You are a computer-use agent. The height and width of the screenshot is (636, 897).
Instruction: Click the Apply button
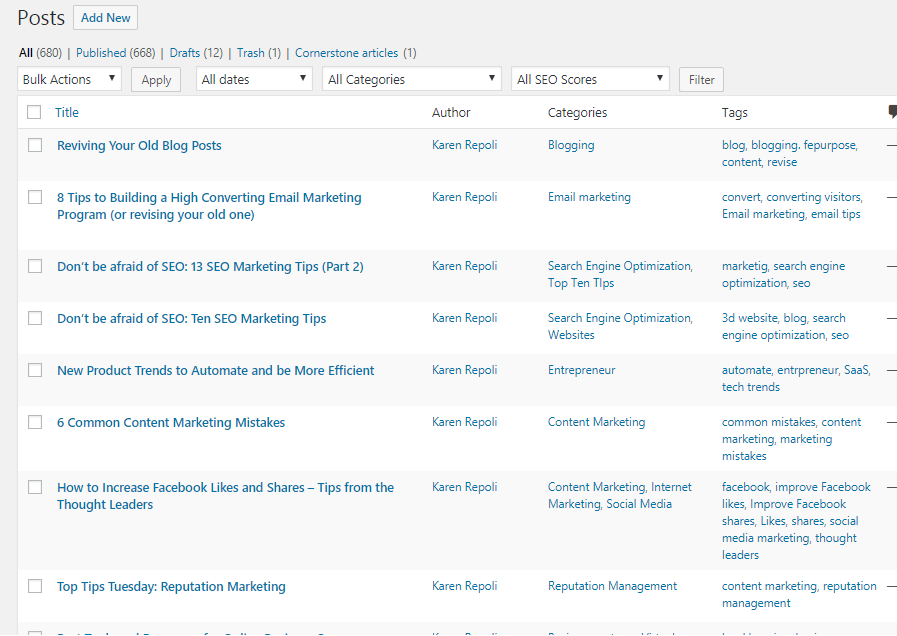(x=155, y=79)
